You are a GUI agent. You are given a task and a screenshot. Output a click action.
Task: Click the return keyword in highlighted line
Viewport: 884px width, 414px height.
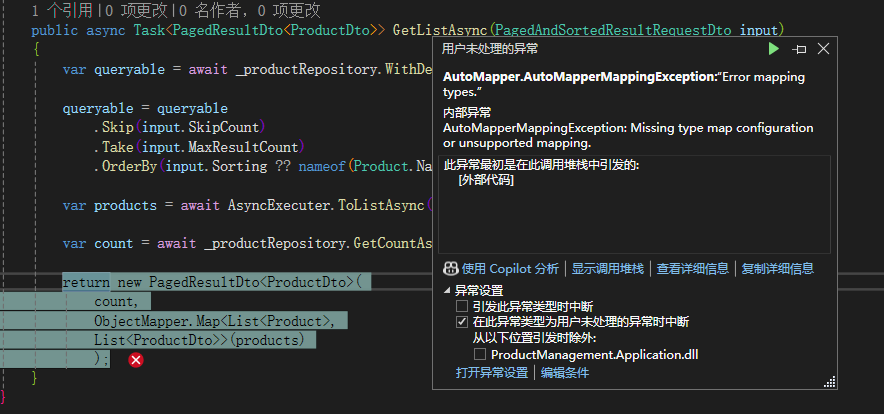click(86, 282)
